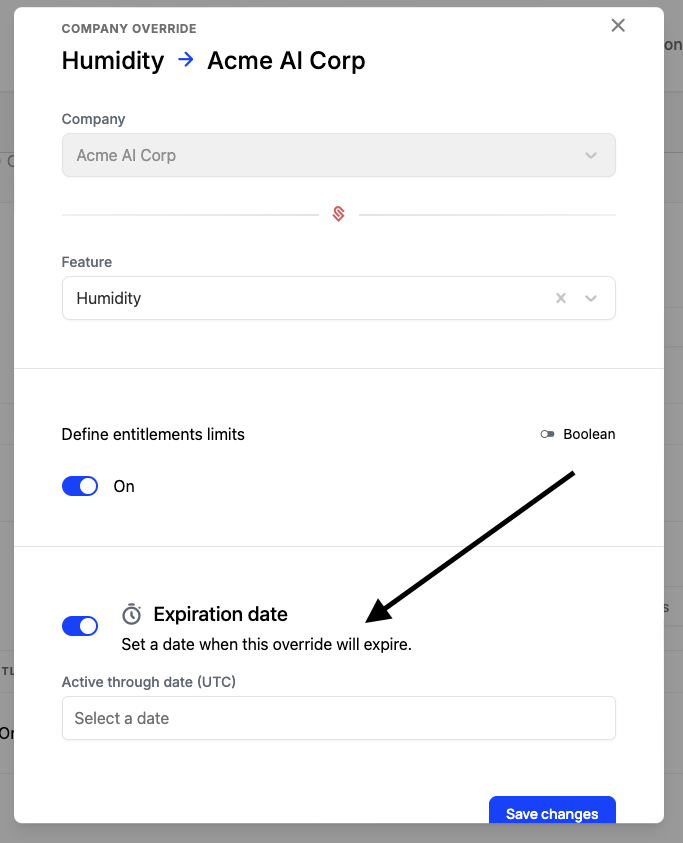The image size is (683, 843).
Task: Click the On label beside the toggle
Action: coord(124,486)
